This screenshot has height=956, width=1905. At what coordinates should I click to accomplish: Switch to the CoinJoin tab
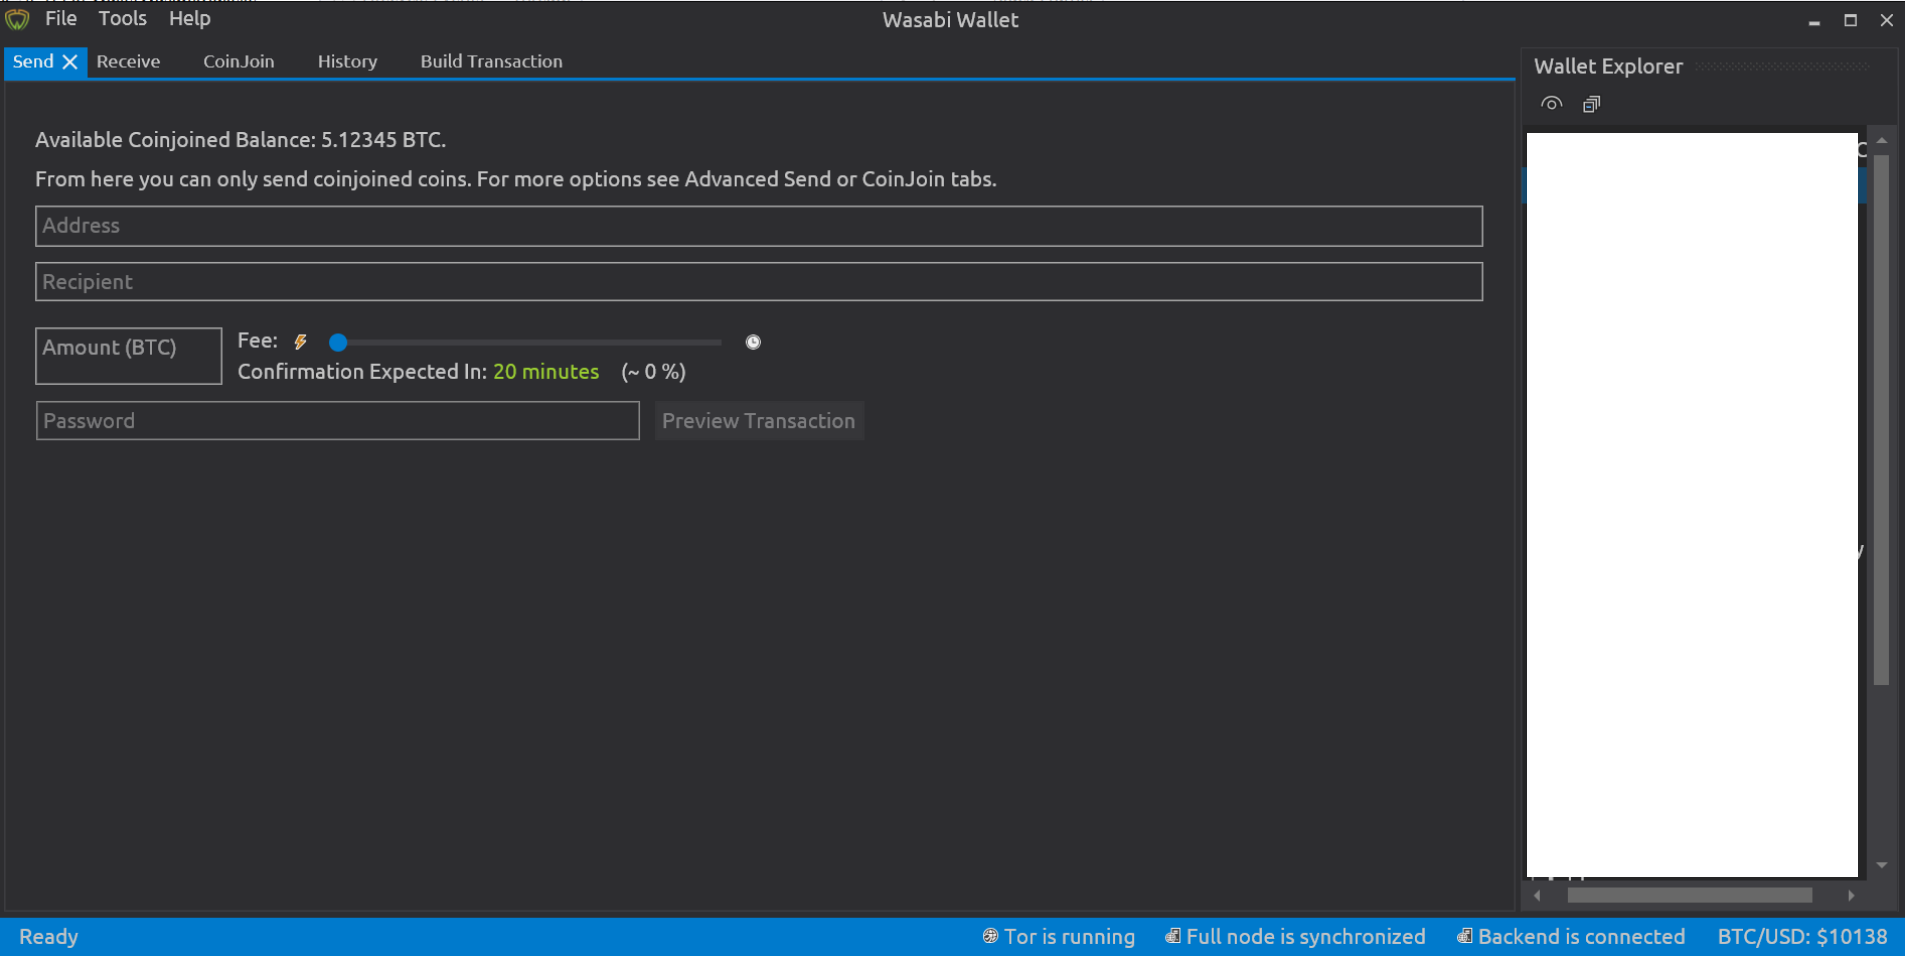[x=238, y=62]
